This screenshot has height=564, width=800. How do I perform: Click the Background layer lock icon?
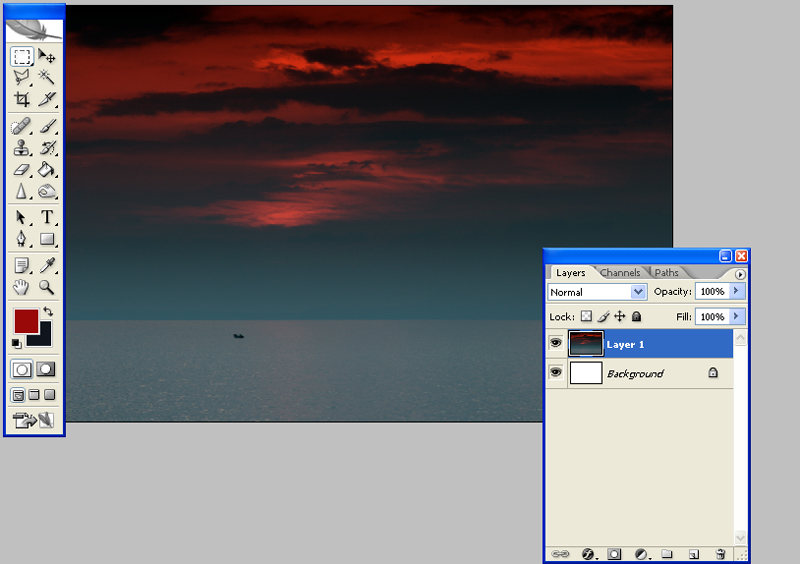point(713,373)
